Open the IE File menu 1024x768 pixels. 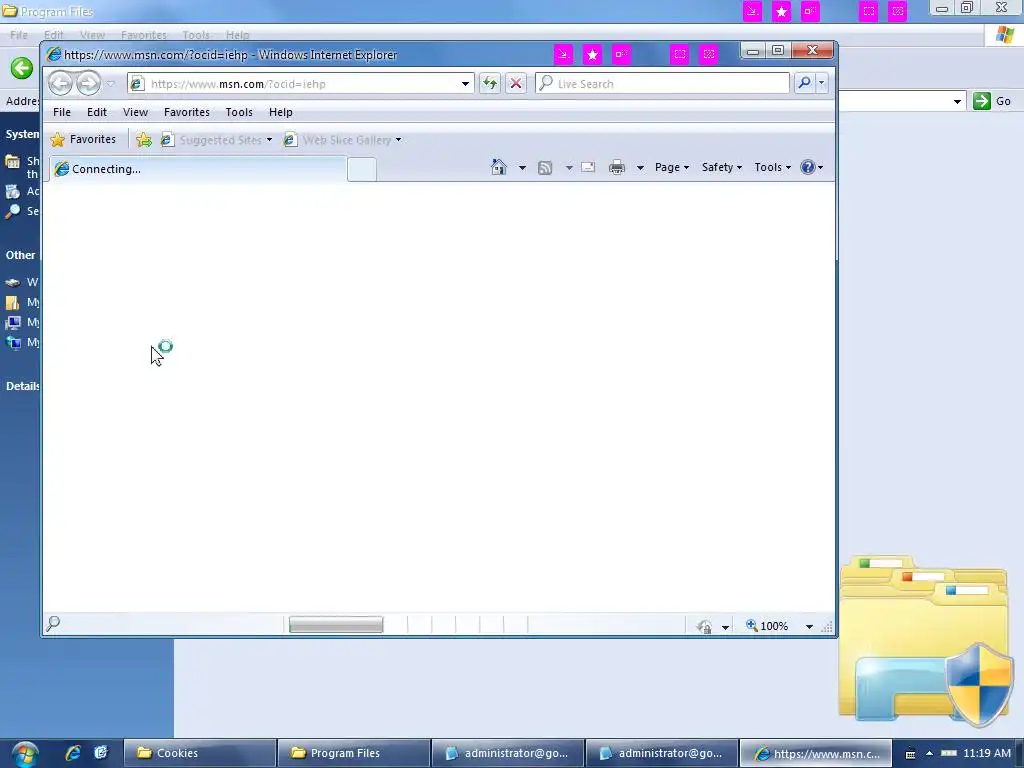62,112
